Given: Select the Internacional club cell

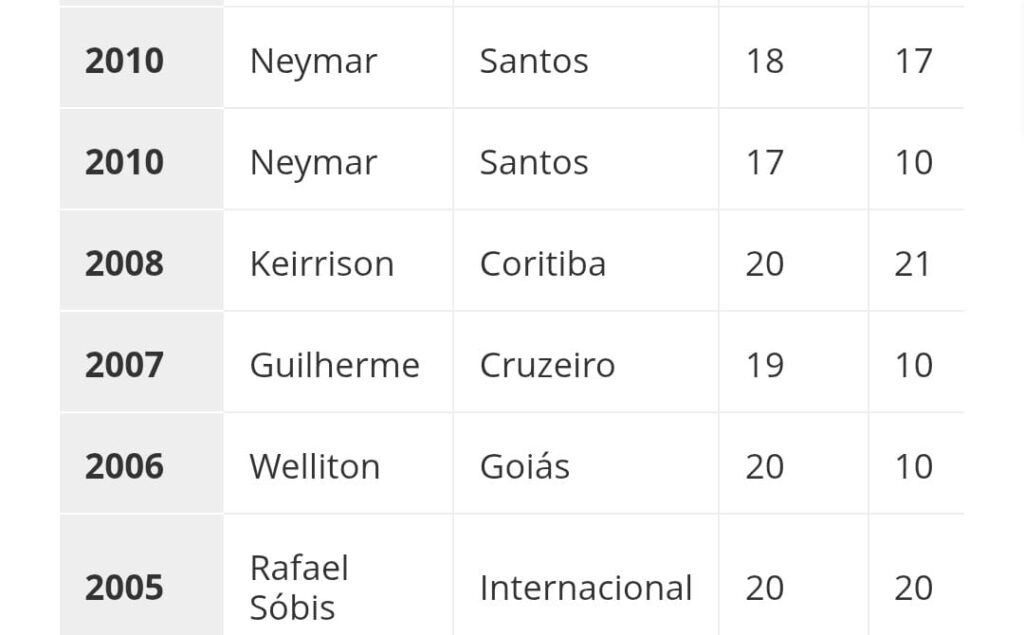Looking at the screenshot, I should point(586,587).
